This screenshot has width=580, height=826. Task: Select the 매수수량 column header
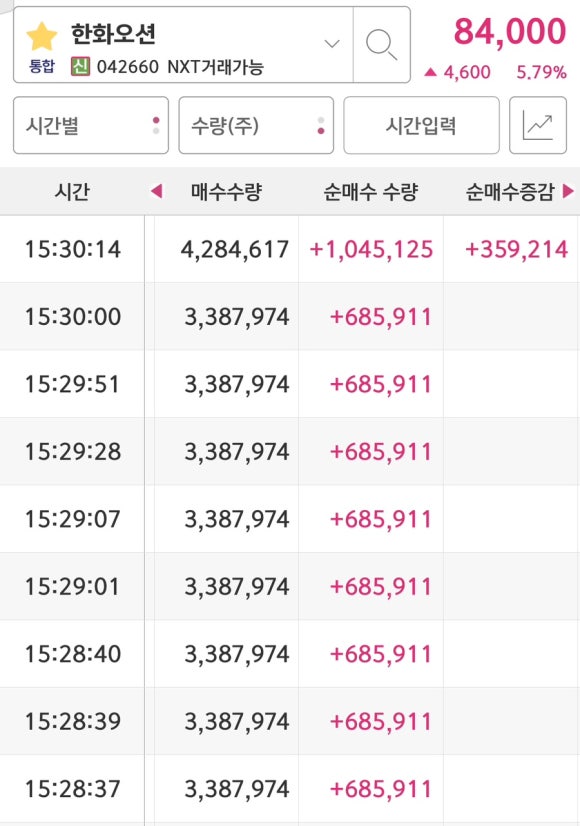(227, 191)
